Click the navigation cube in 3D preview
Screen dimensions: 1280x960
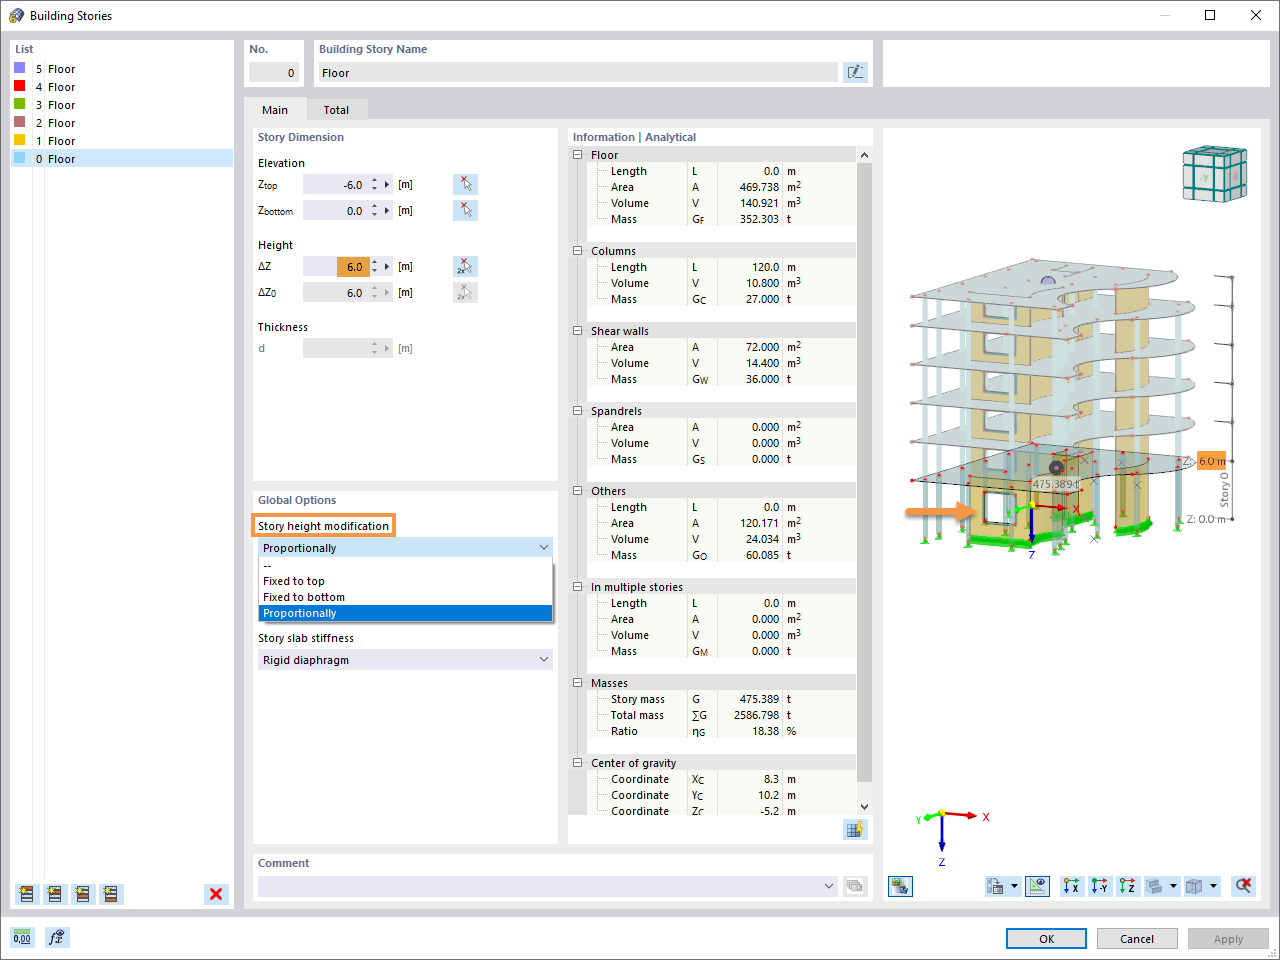pos(1214,174)
